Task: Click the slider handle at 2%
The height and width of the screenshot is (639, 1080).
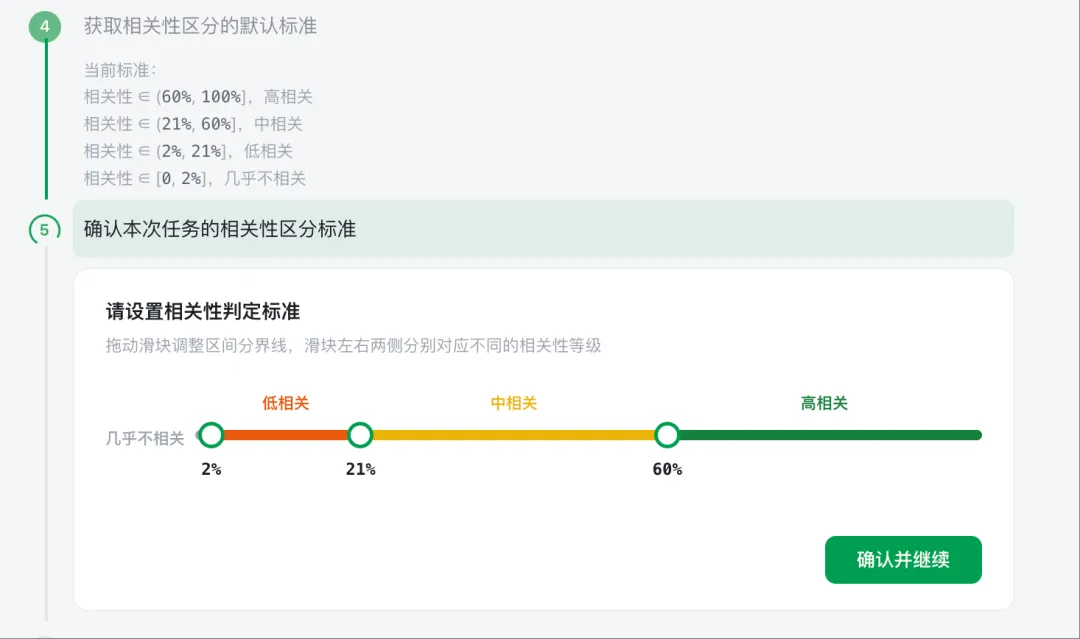Action: click(x=211, y=435)
